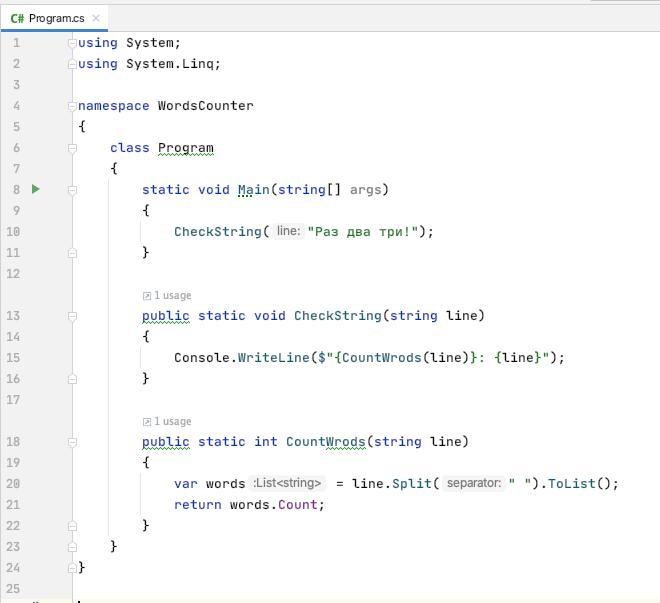660x603 pixels.
Task: Click 'var' keyword on line 20
Action: [186, 484]
